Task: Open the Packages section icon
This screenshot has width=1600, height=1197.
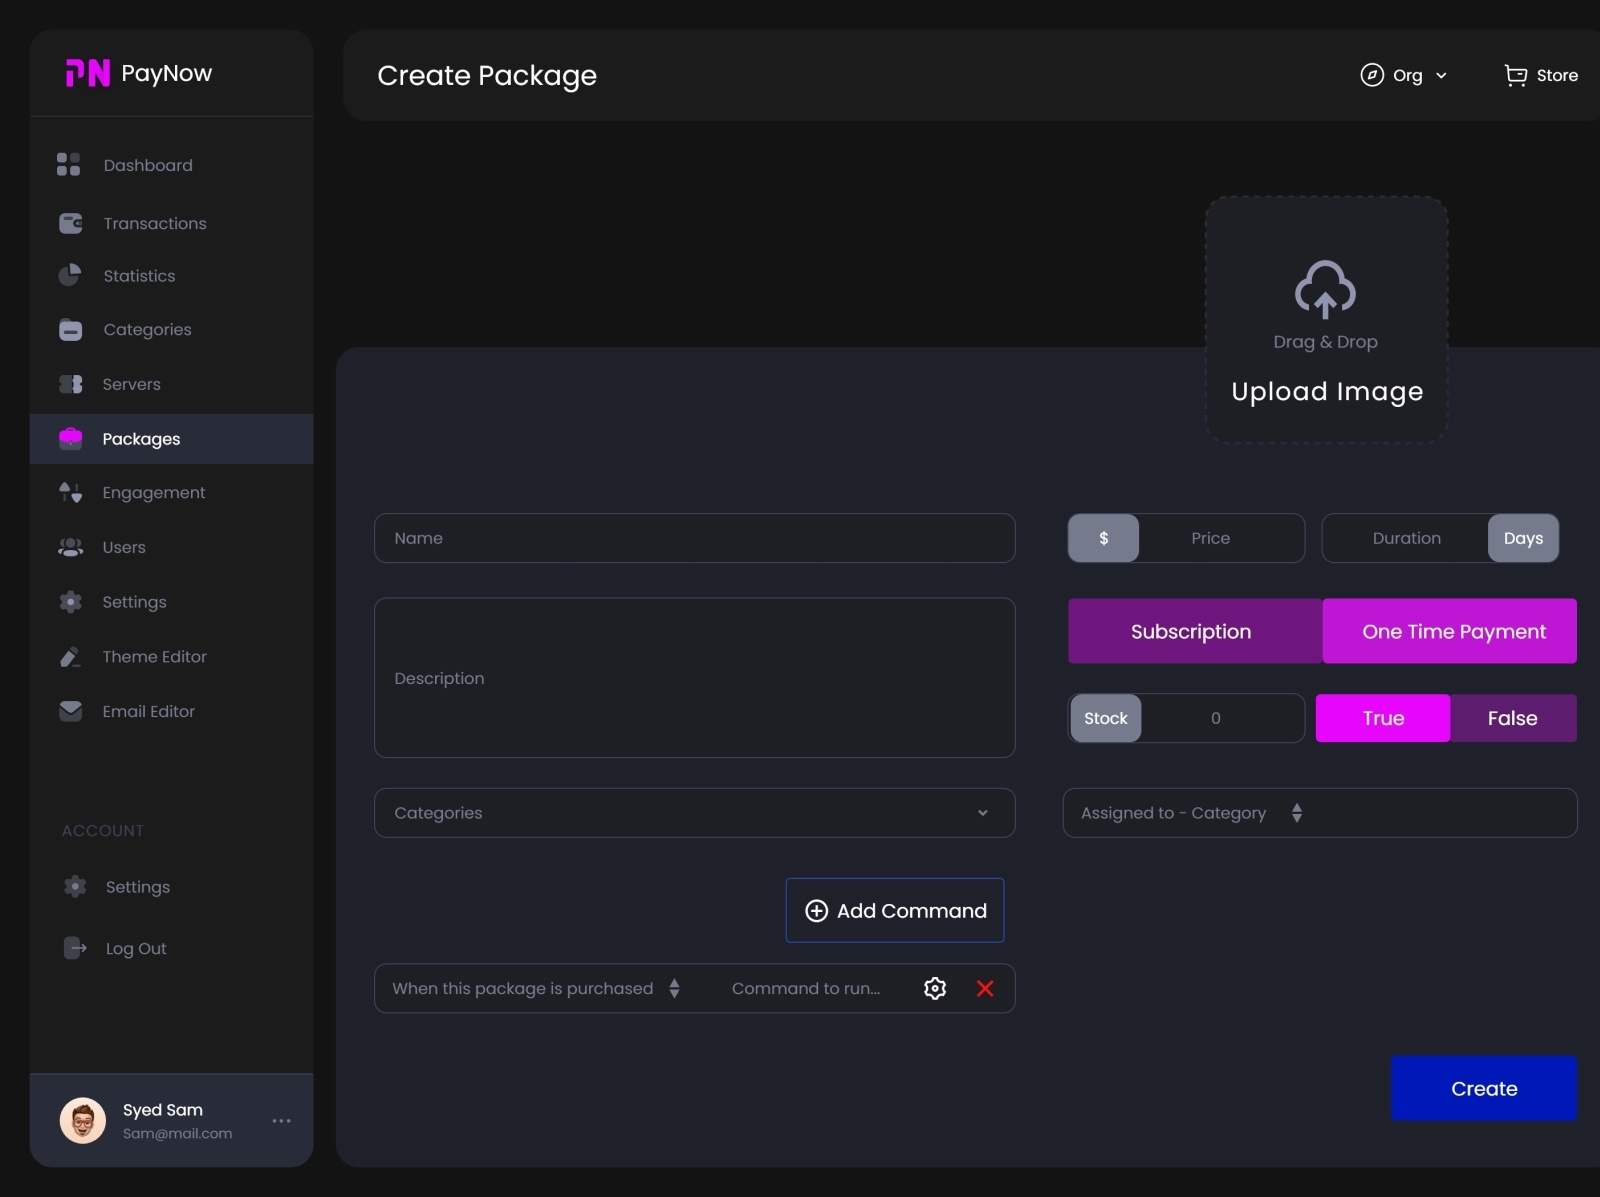Action: coord(70,438)
